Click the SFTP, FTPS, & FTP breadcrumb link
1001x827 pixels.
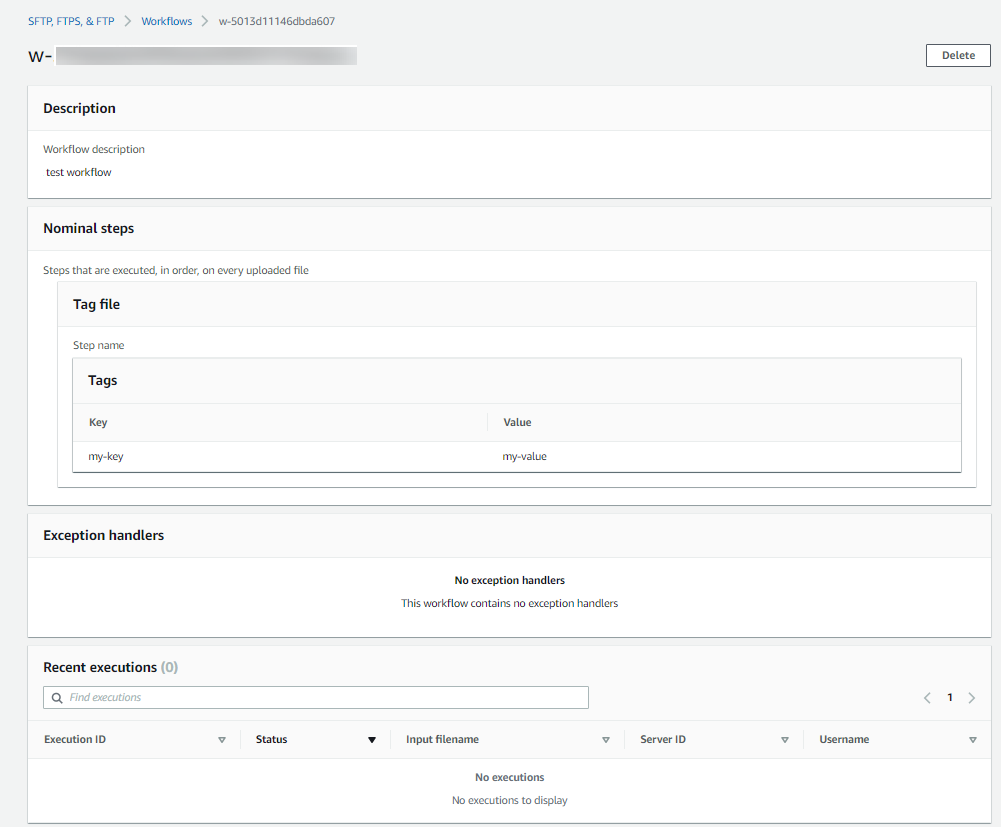point(71,21)
